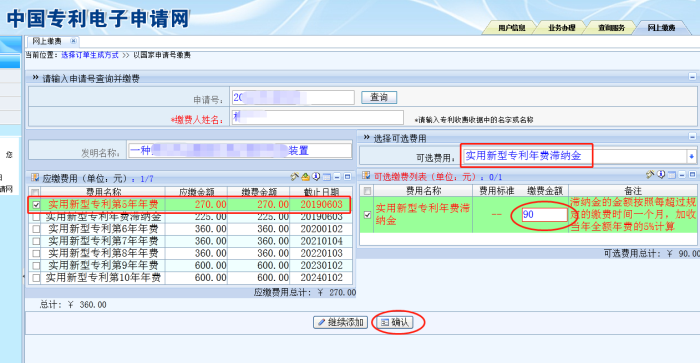Click the grid view icon in 可选缴费列表 header

(x=671, y=175)
